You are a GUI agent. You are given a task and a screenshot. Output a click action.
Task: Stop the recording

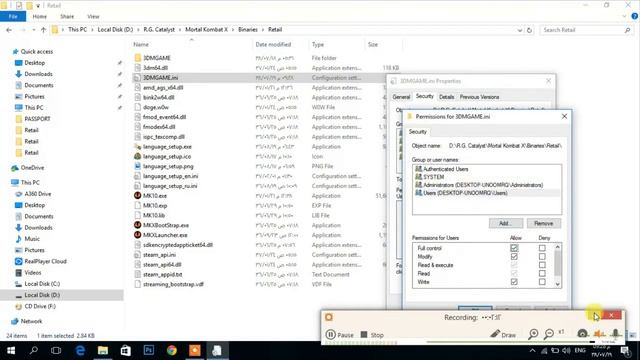372,335
